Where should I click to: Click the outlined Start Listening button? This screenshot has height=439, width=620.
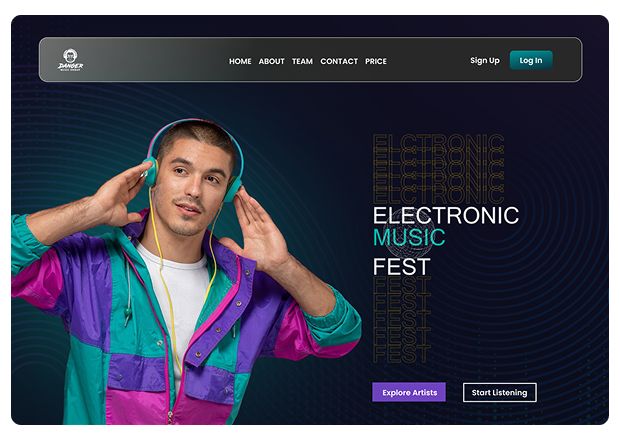pyautogui.click(x=499, y=392)
